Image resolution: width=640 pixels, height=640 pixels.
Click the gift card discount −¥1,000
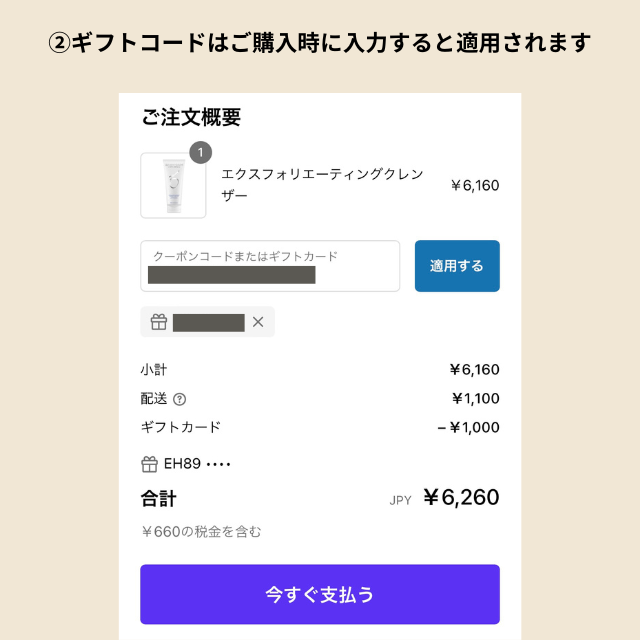(468, 427)
